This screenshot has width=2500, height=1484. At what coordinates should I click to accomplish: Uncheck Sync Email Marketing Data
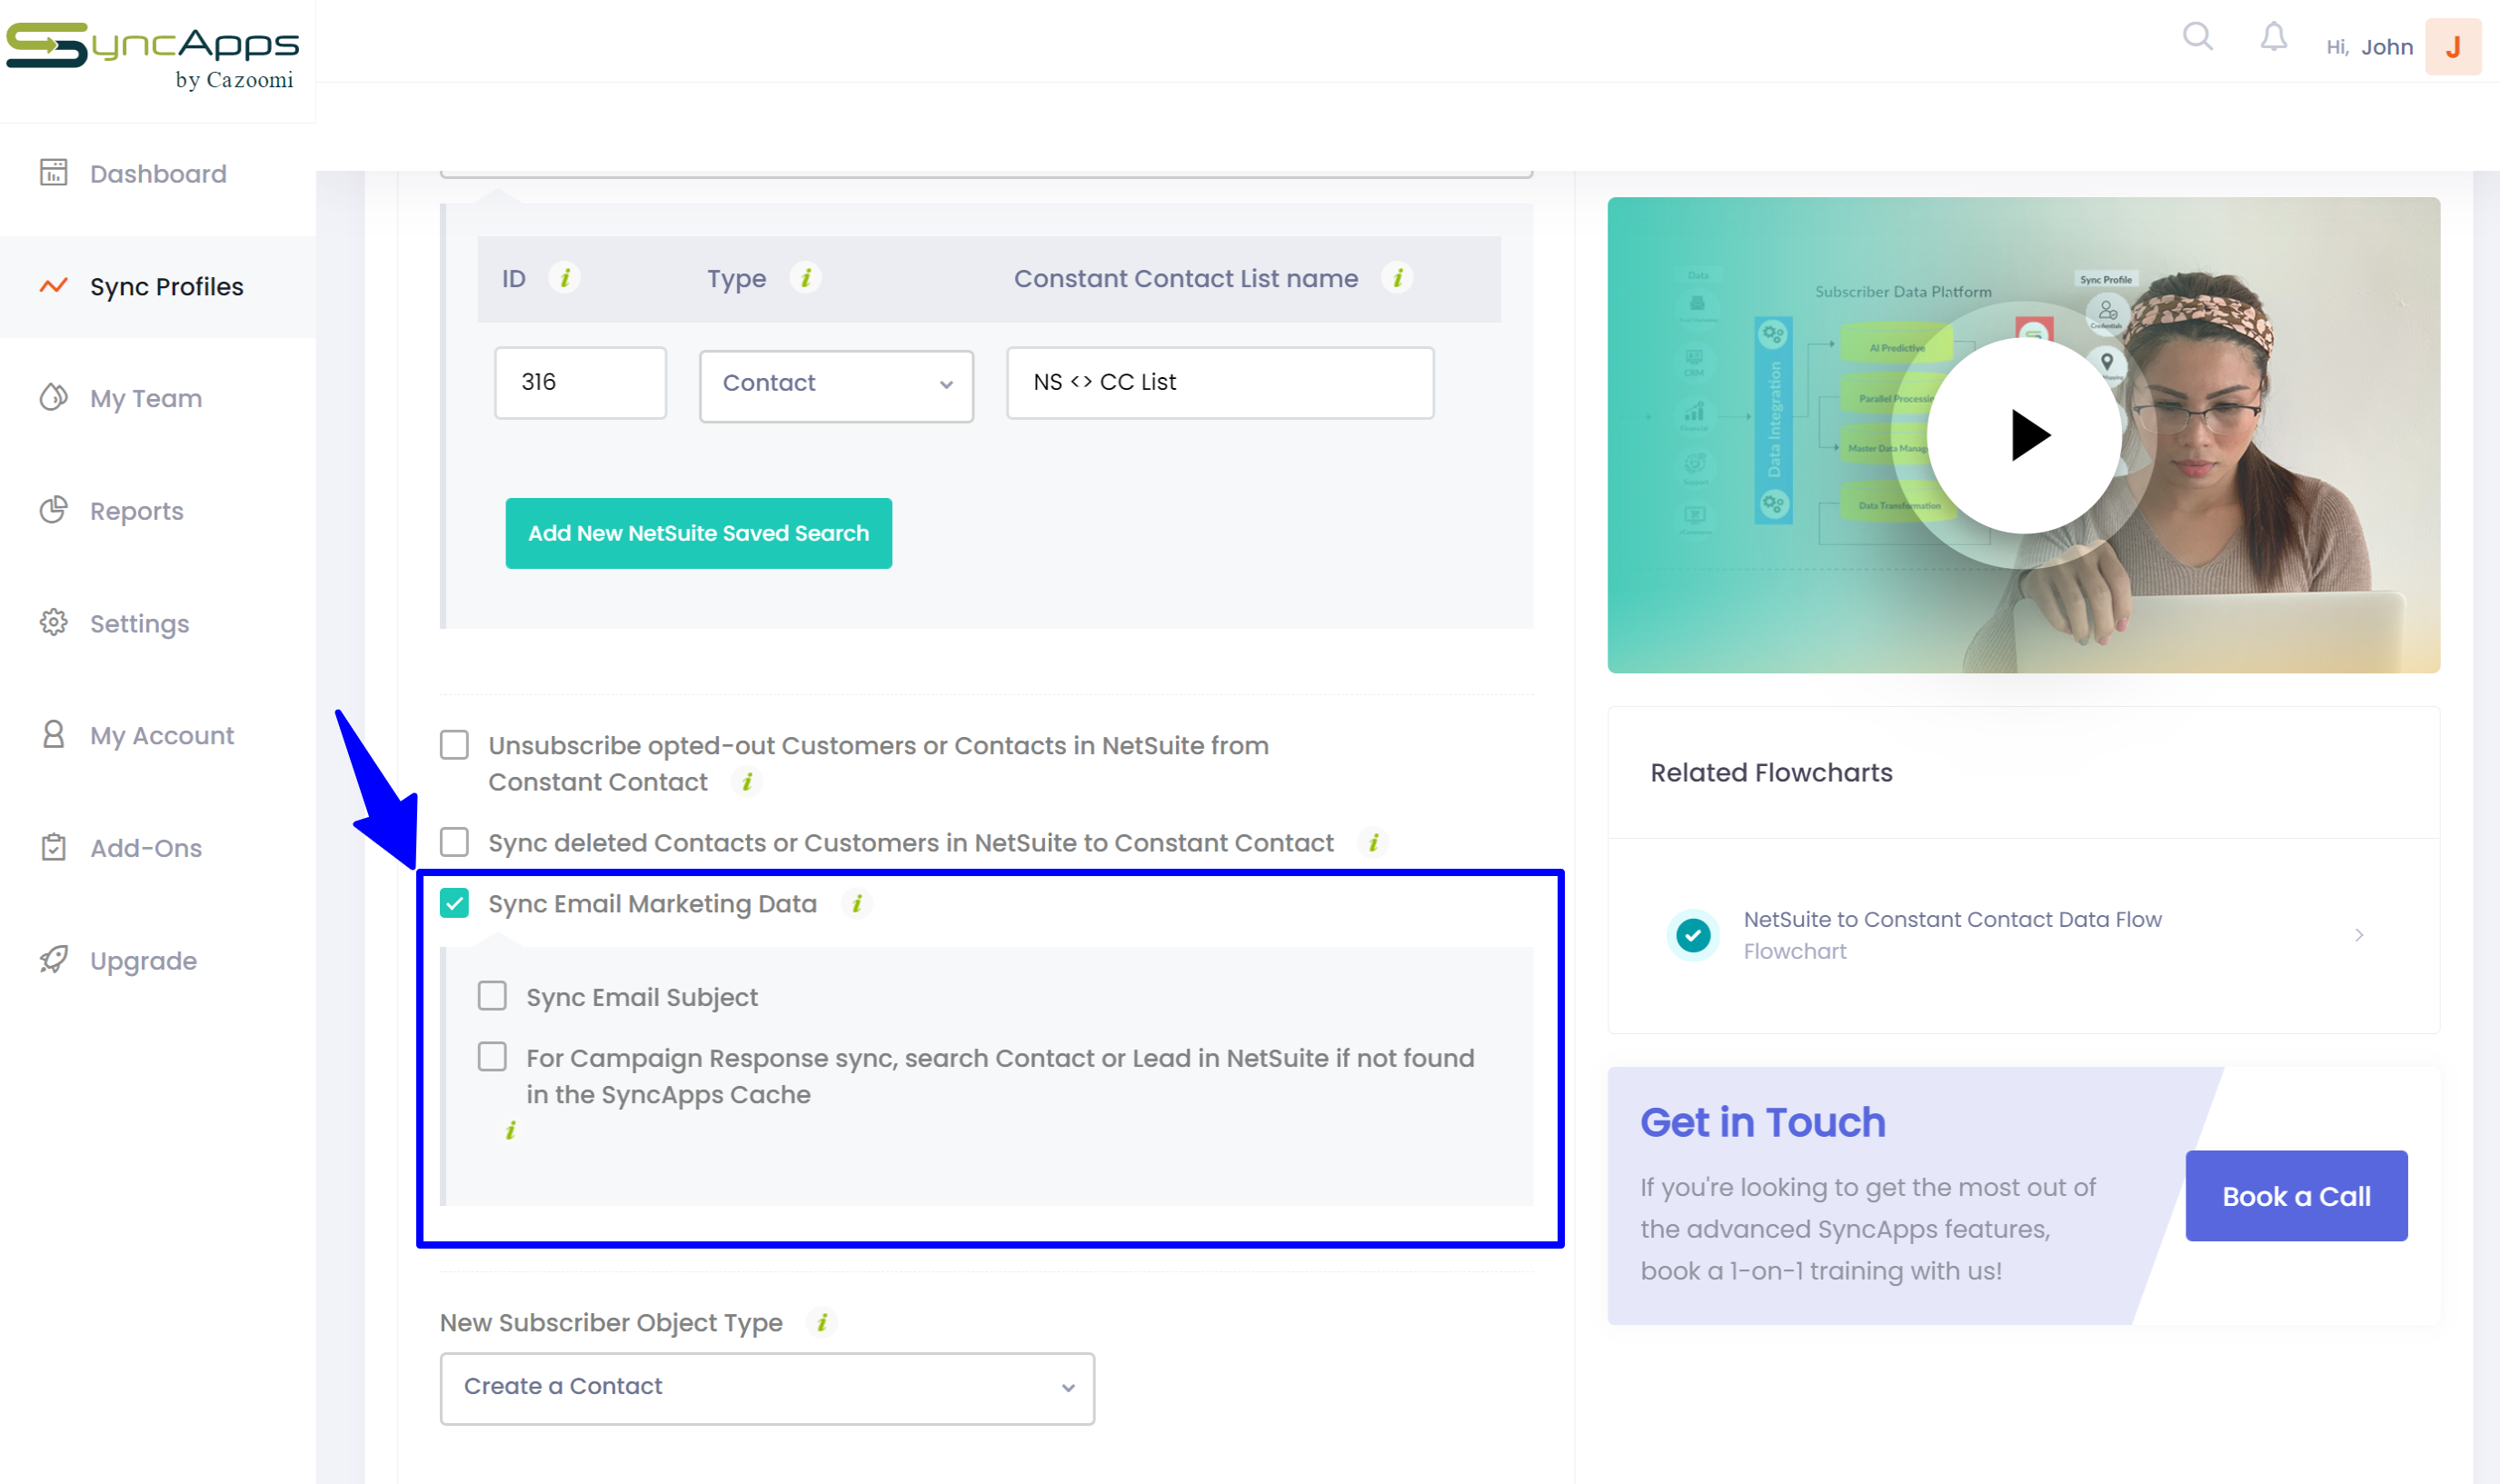click(454, 903)
